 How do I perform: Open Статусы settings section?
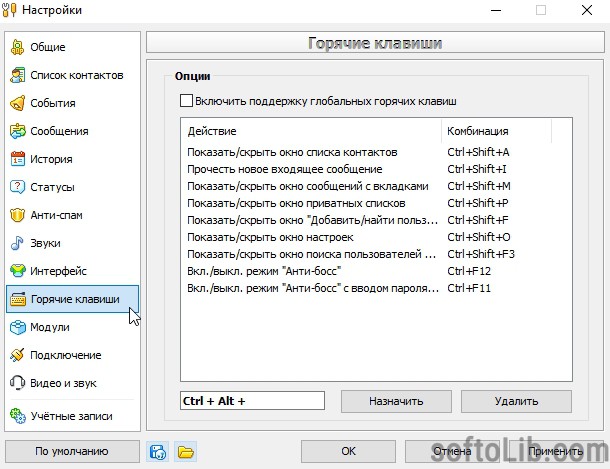coord(72,187)
